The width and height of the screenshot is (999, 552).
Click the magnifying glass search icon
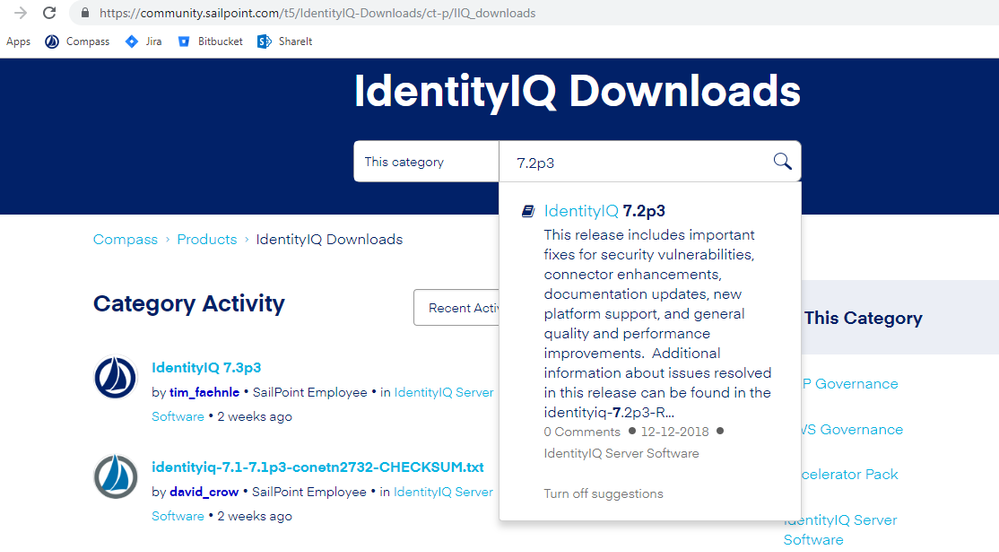[x=782, y=161]
